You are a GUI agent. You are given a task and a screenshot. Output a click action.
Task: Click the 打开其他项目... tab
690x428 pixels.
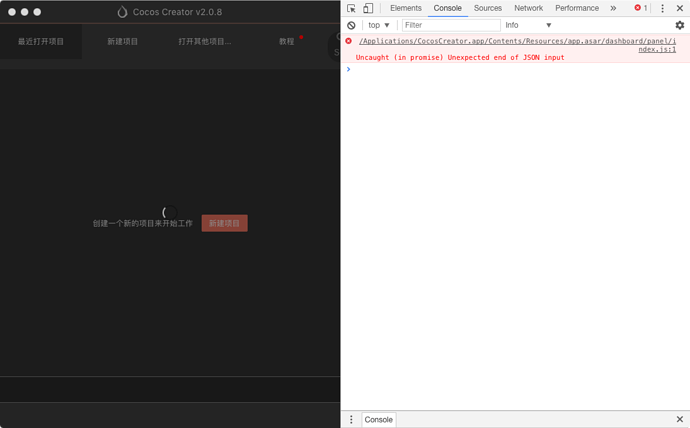pyautogui.click(x=205, y=41)
